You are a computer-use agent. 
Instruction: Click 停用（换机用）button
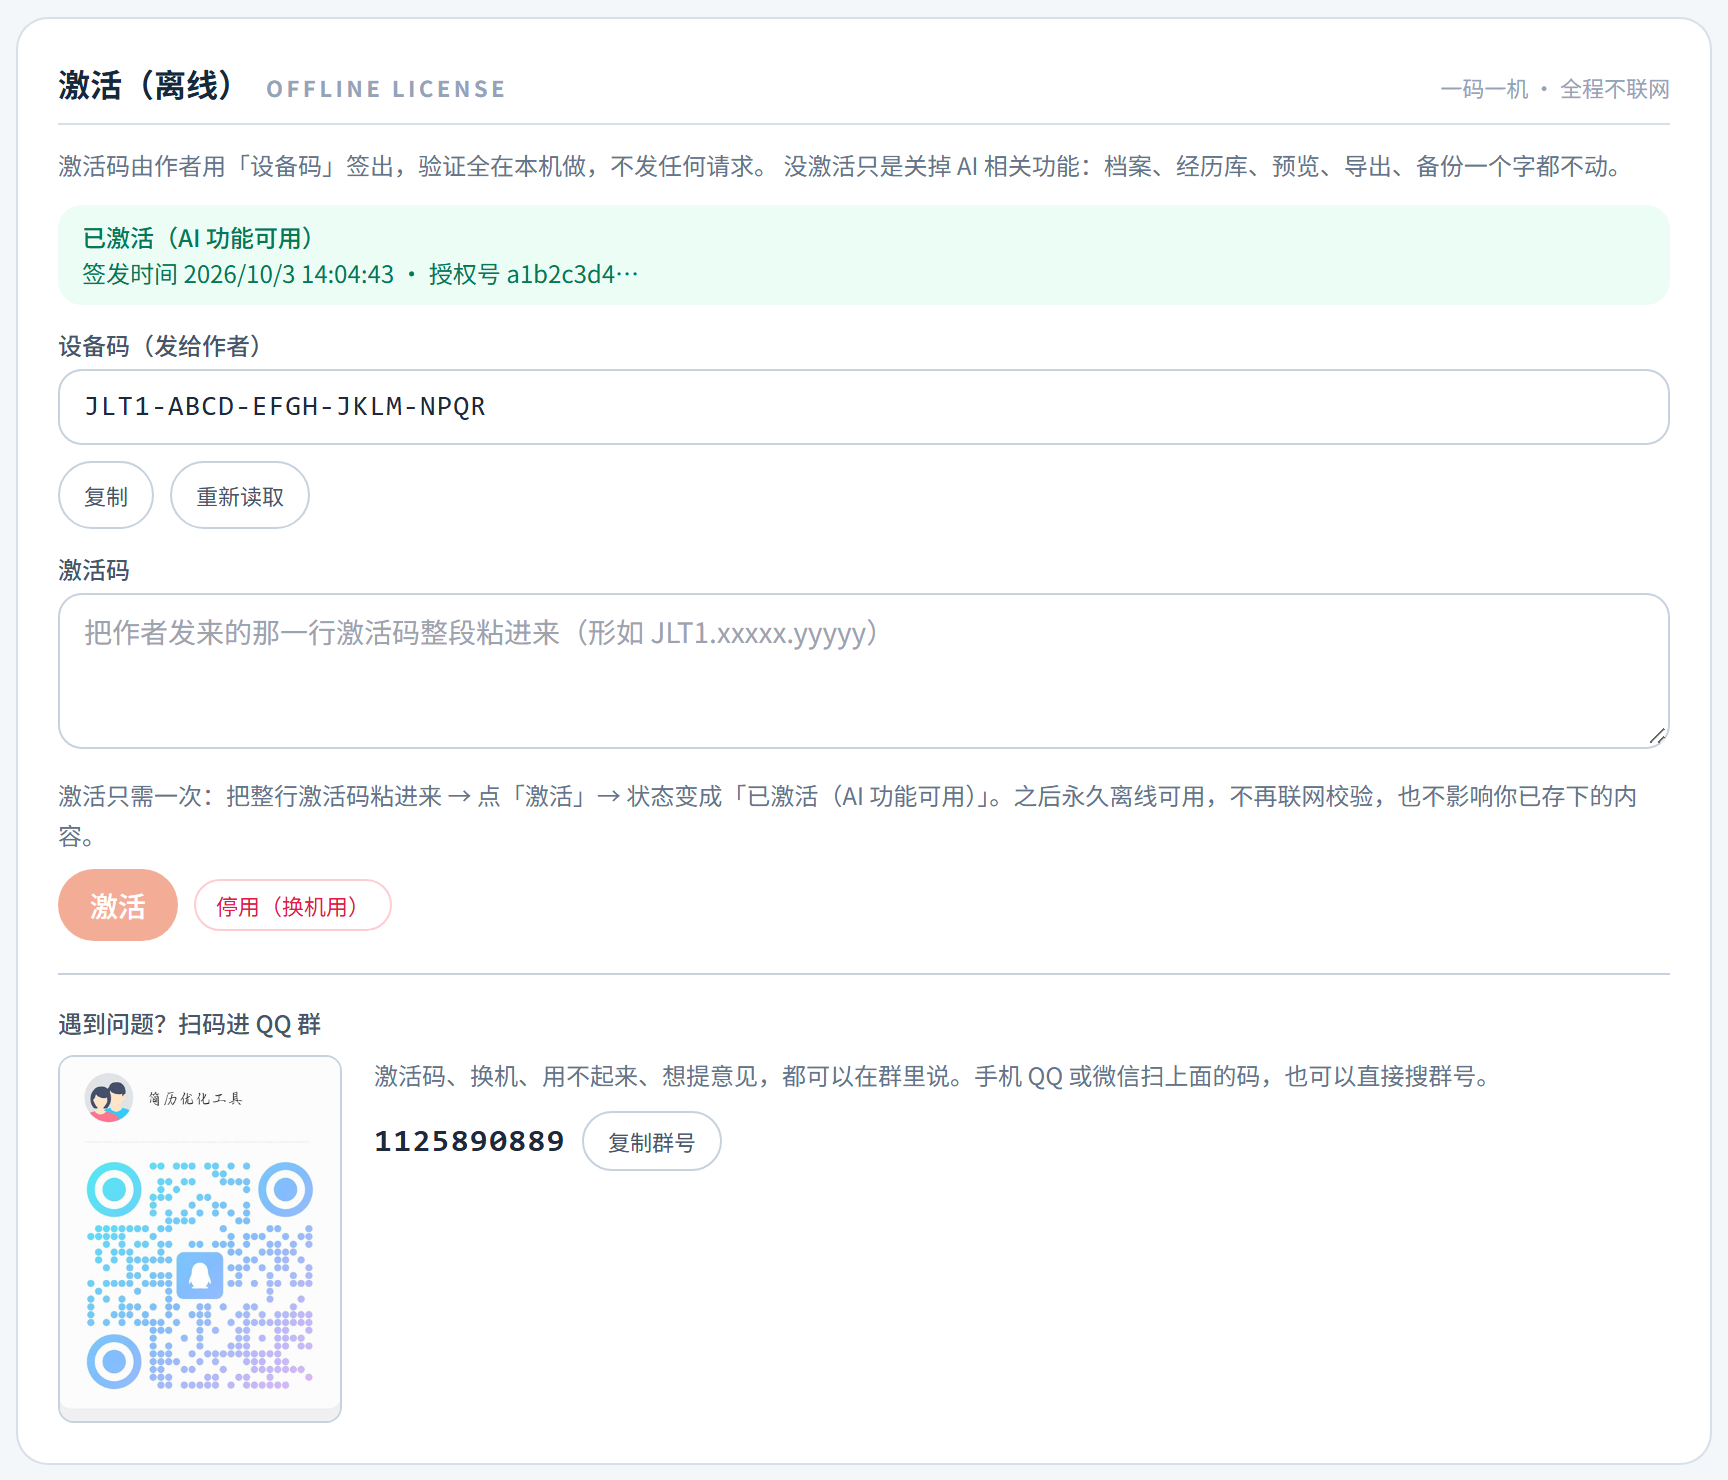tap(292, 906)
